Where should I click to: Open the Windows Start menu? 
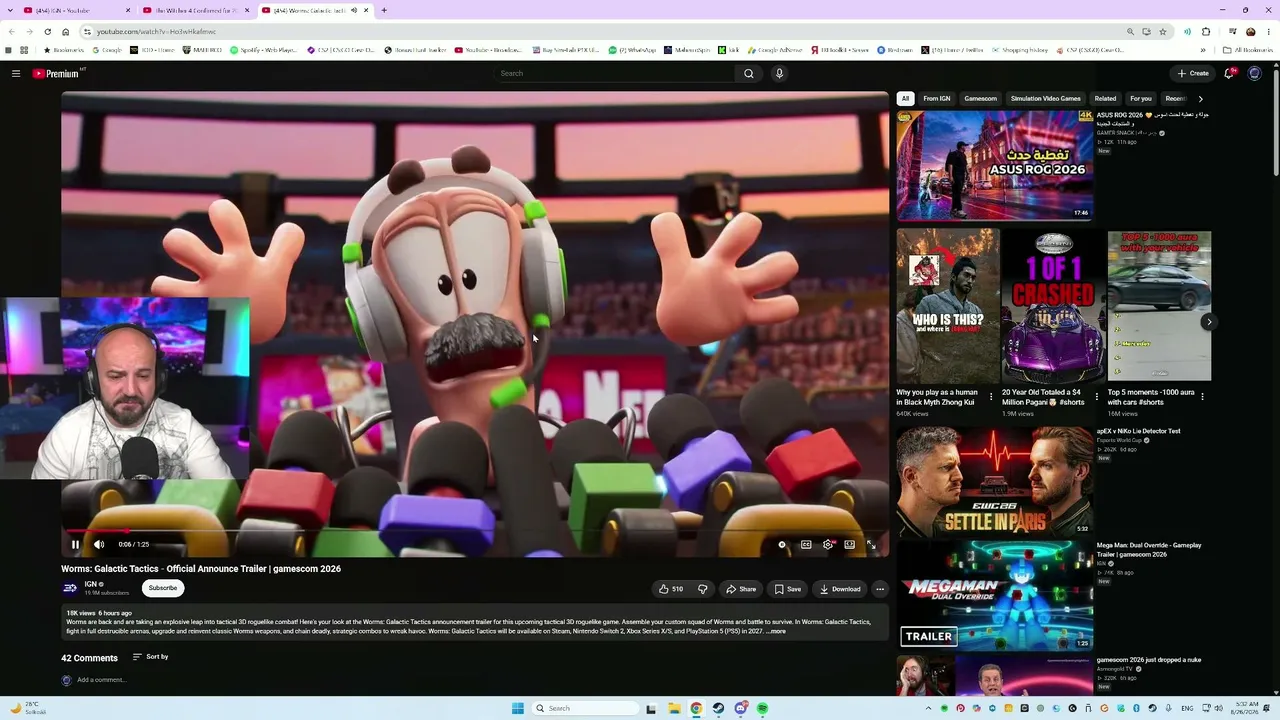point(517,708)
